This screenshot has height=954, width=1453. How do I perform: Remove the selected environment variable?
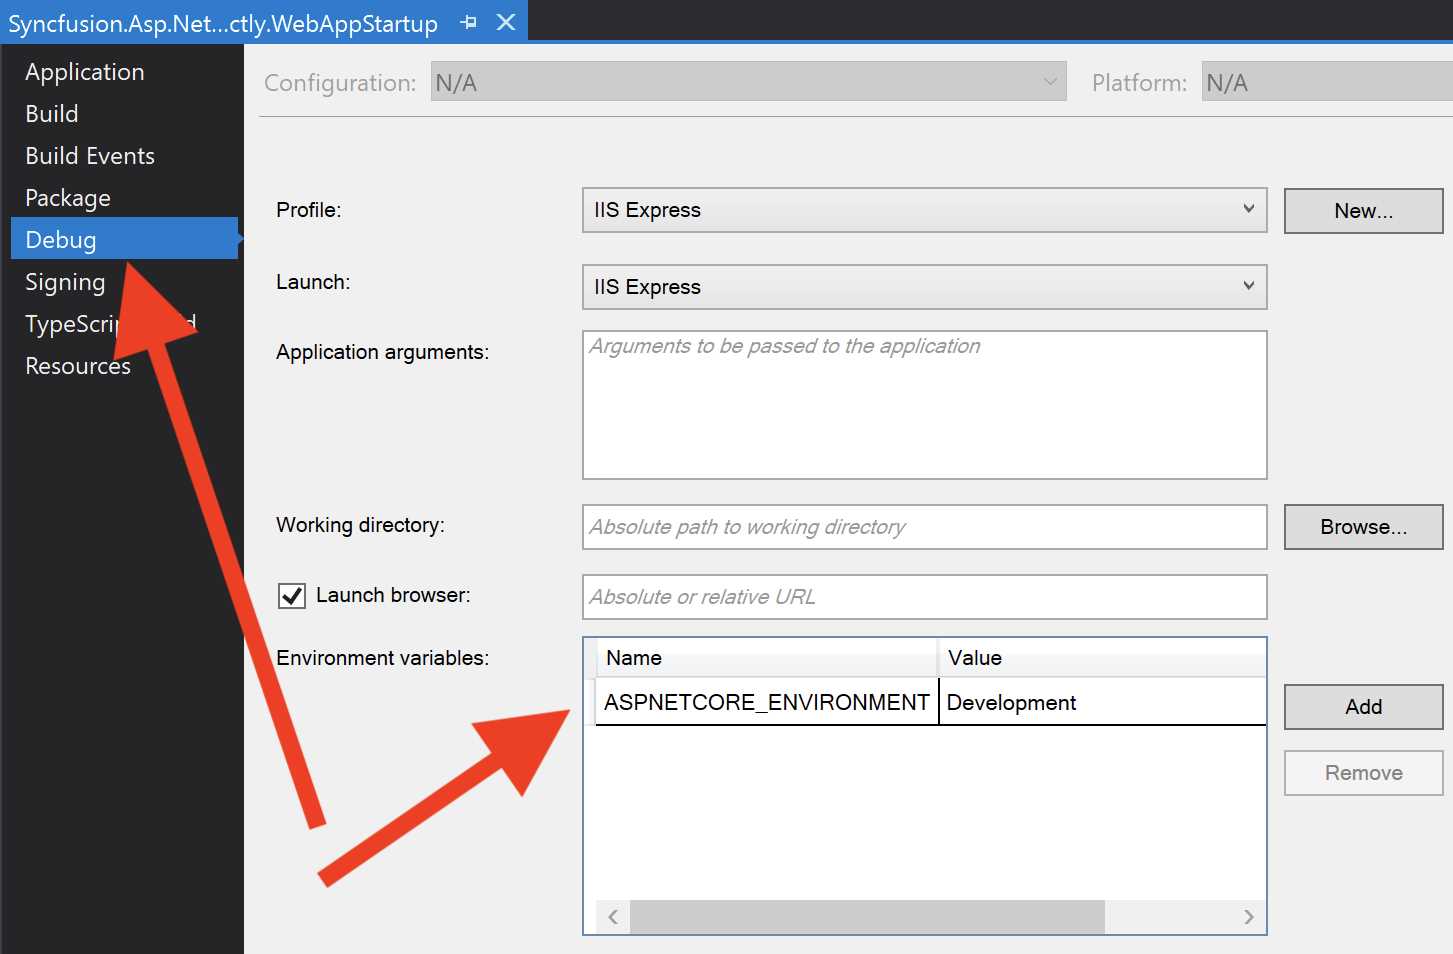point(1363,772)
